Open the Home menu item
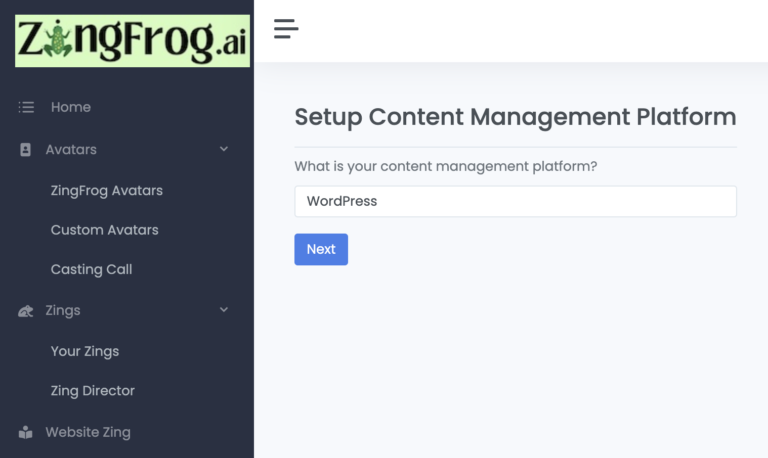 [x=71, y=107]
